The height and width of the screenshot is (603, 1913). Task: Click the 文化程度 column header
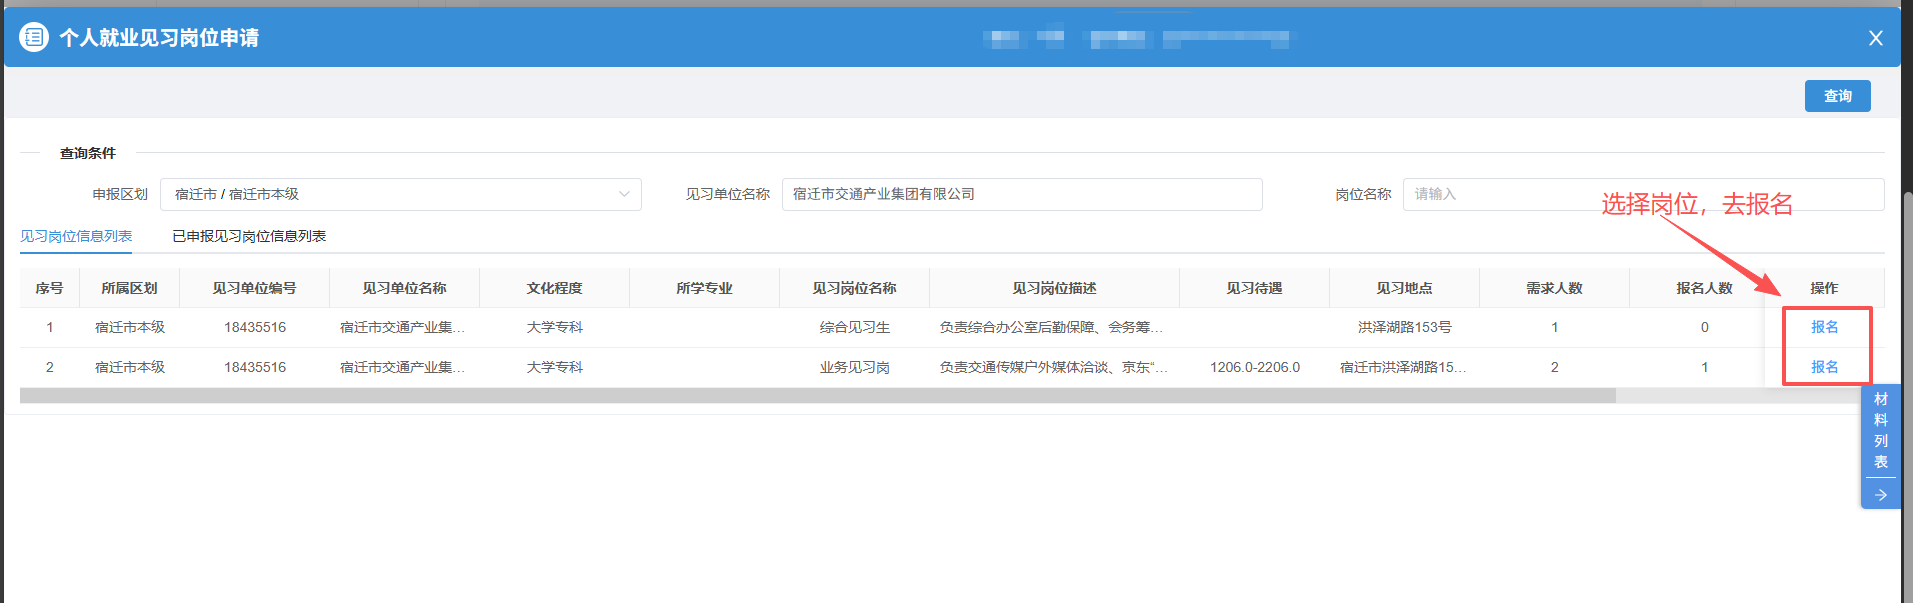point(554,288)
